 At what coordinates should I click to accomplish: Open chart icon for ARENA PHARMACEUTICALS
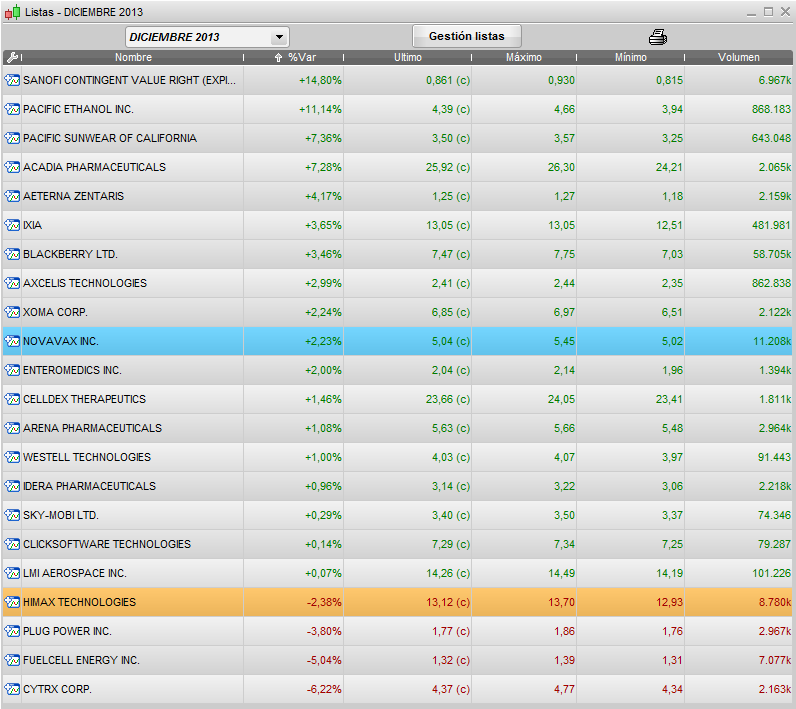click(x=12, y=428)
